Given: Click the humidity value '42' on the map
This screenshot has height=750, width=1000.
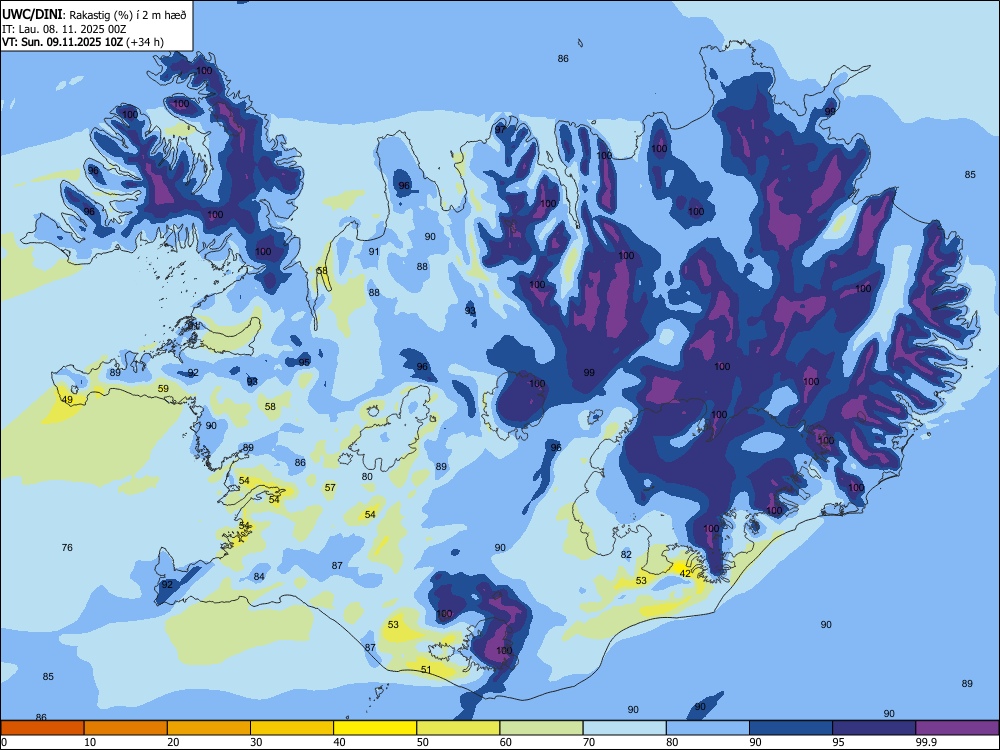Looking at the screenshot, I should (685, 573).
